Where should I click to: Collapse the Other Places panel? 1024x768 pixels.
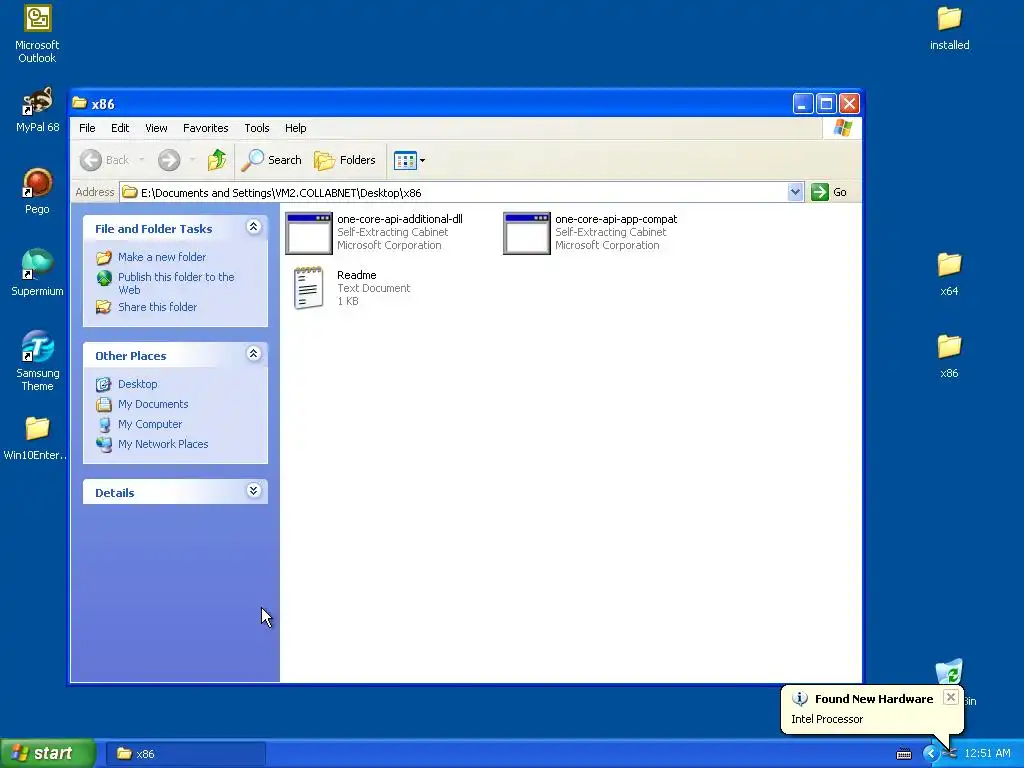(x=253, y=353)
